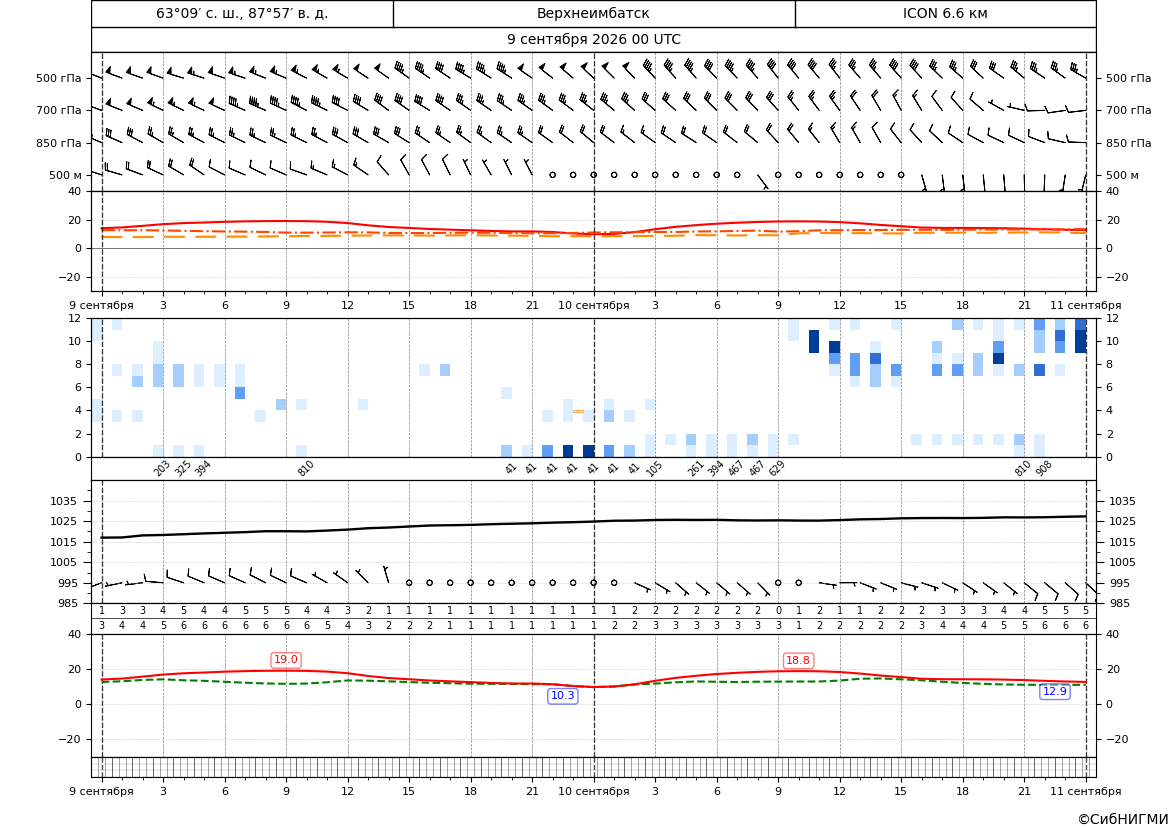Click cloud base value 908
This screenshot has width=1169, height=827.
(1044, 468)
